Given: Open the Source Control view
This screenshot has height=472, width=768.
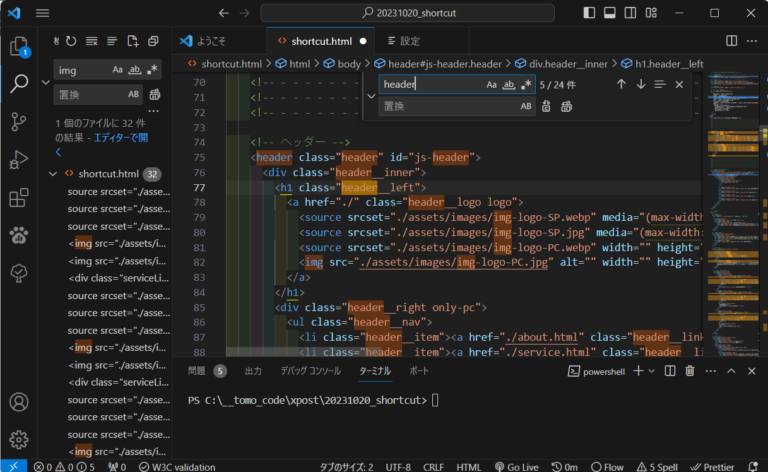Looking at the screenshot, I should click(18, 121).
